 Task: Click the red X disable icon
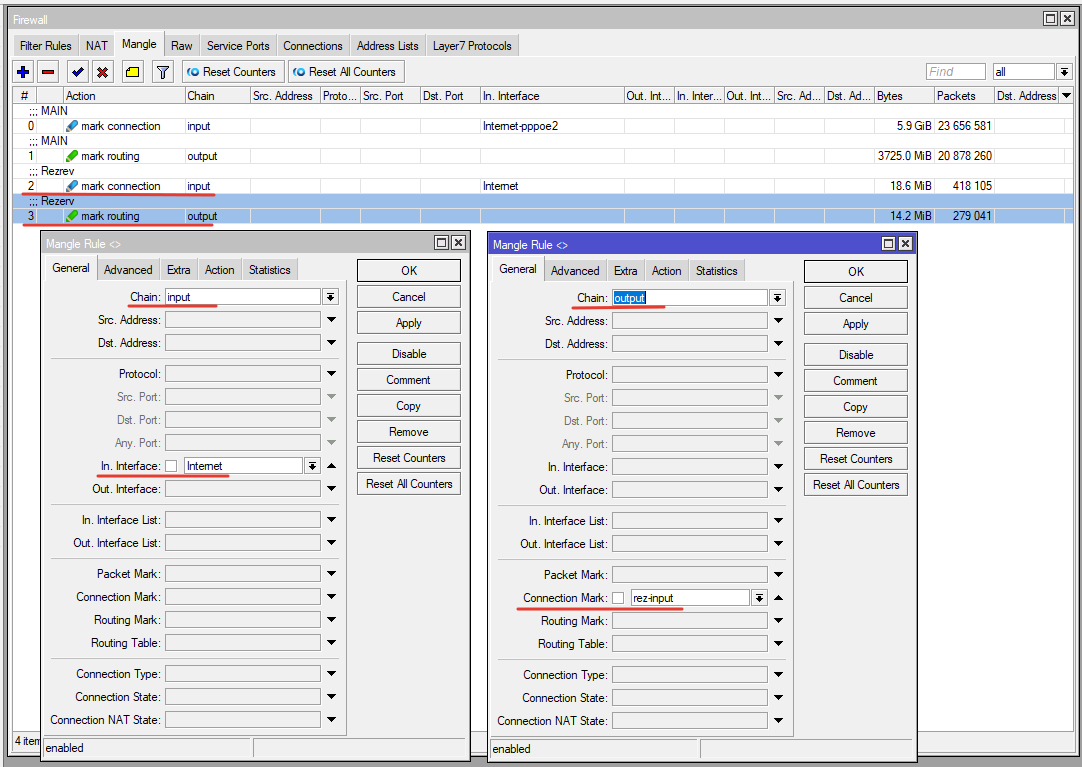tap(102, 72)
